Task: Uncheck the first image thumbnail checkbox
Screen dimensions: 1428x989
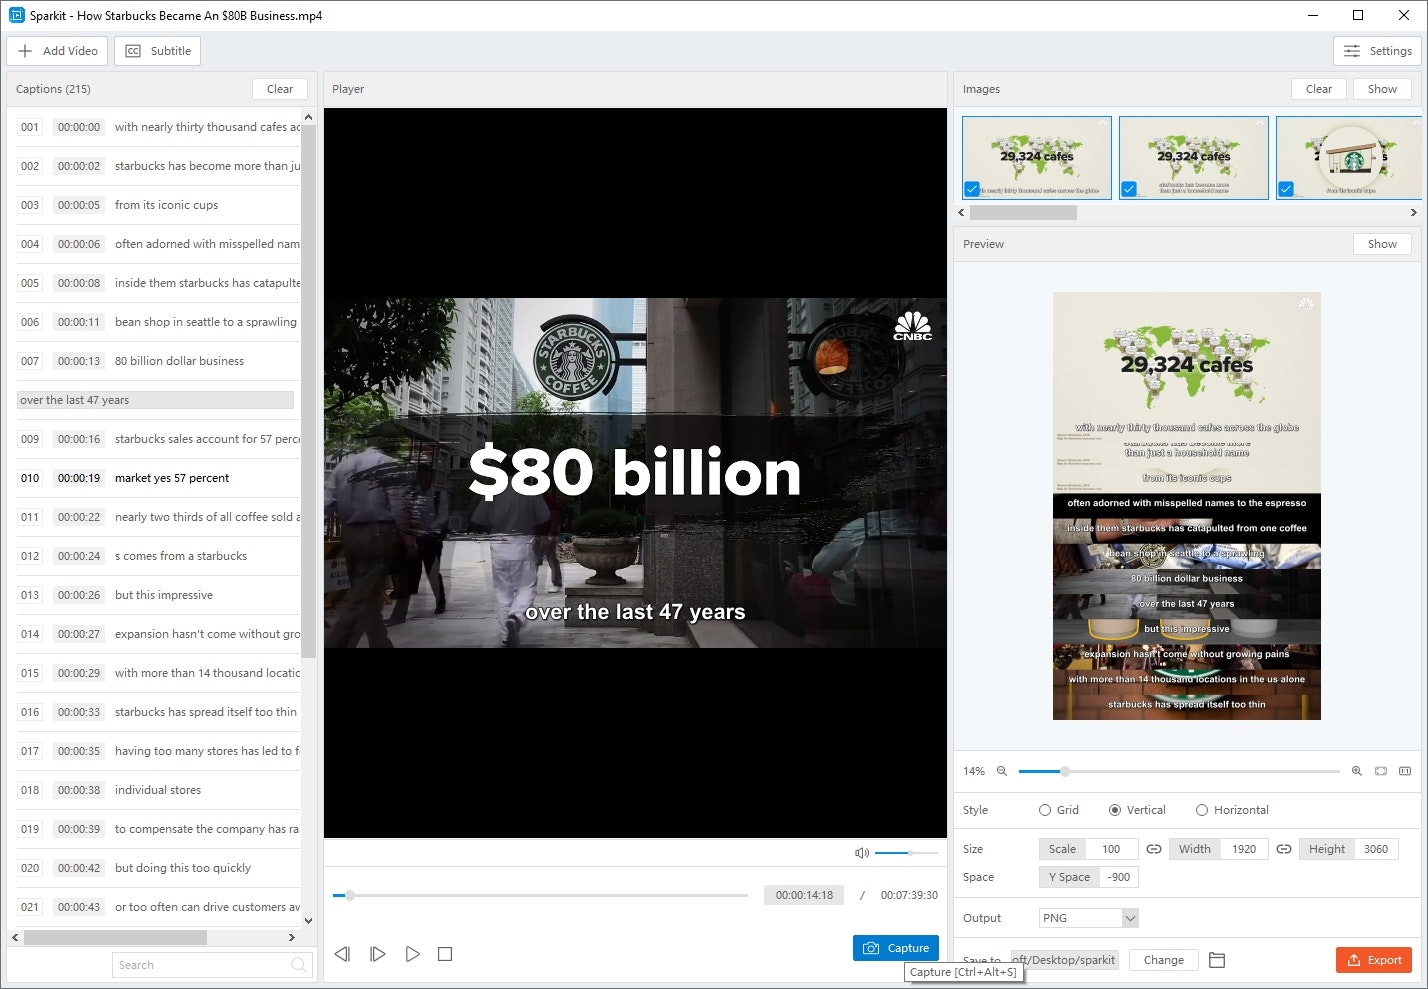Action: click(972, 189)
